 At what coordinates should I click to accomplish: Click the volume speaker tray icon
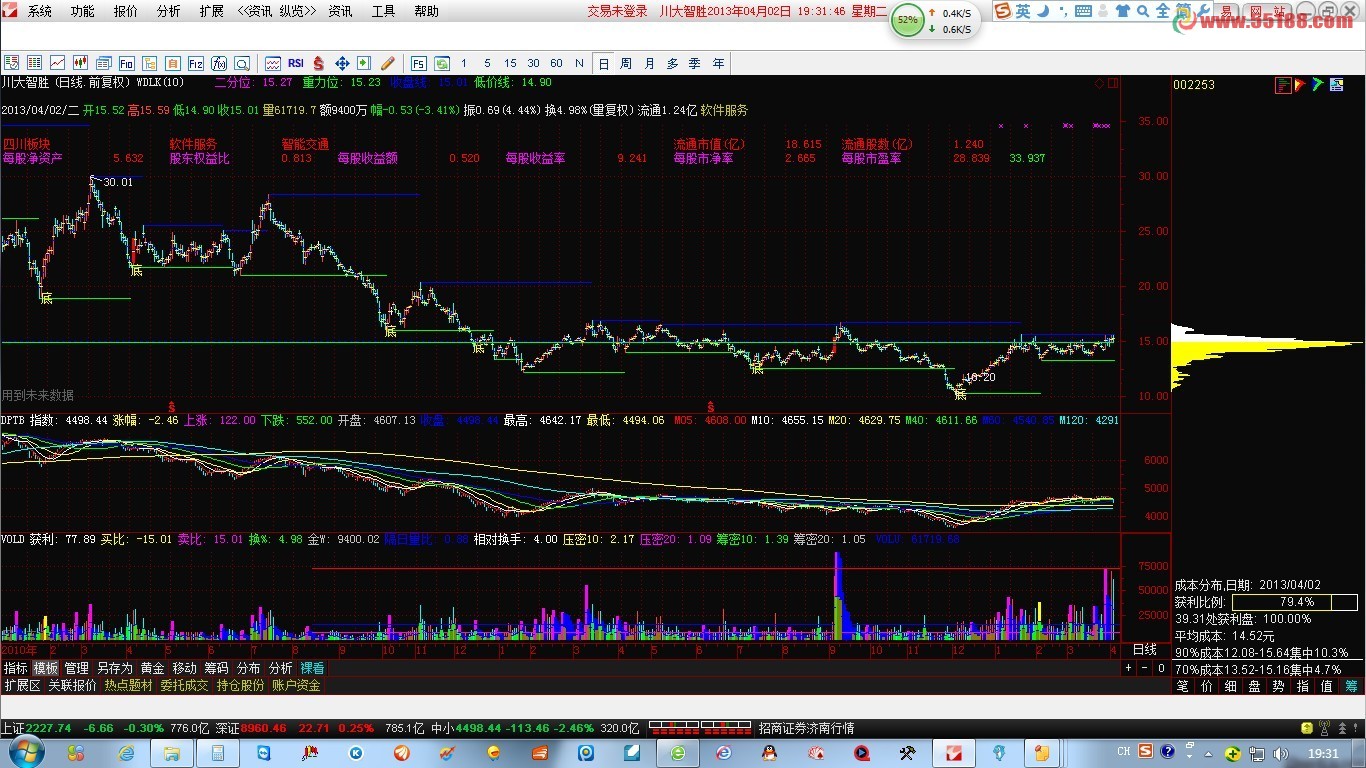[1280, 754]
